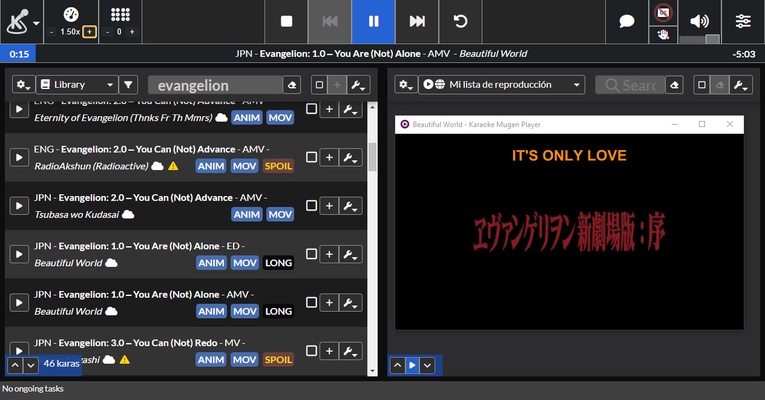Go to the previous song
Viewport: 765px width, 400px height.
tap(330, 21)
